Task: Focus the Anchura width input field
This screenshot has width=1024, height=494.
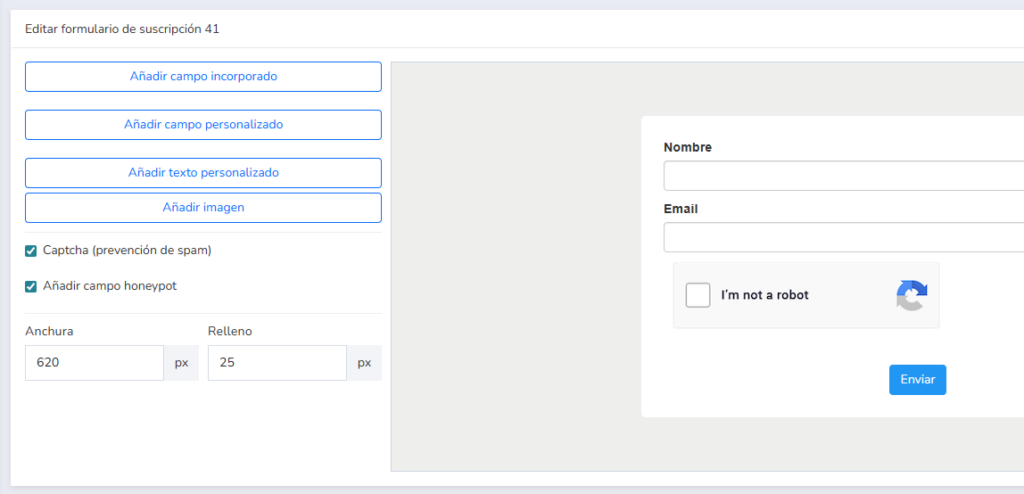Action: (94, 363)
